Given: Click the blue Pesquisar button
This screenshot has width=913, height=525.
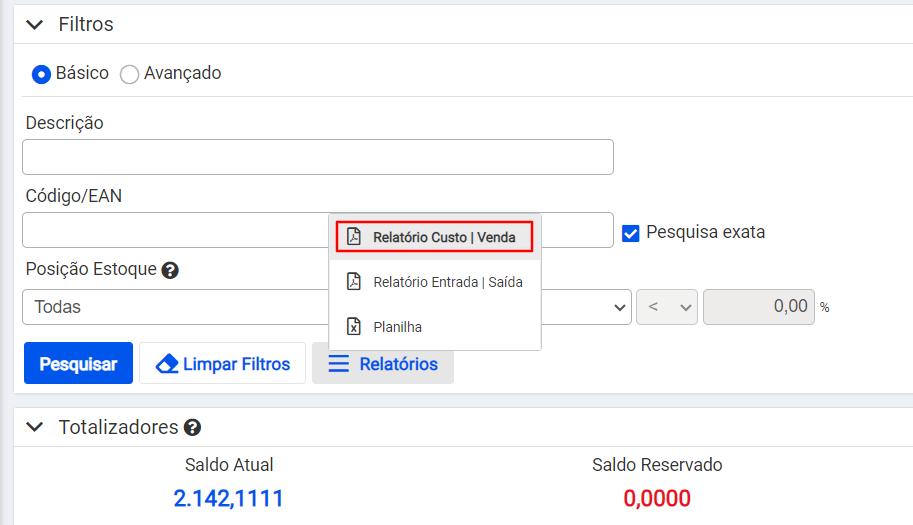Looking at the screenshot, I should coord(79,363).
